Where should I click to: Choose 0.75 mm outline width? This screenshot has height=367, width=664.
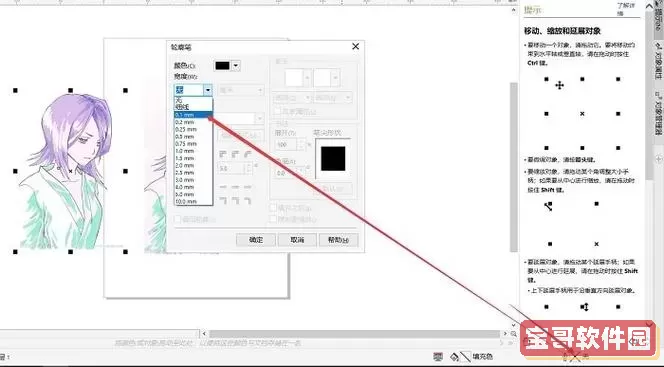[193, 143]
